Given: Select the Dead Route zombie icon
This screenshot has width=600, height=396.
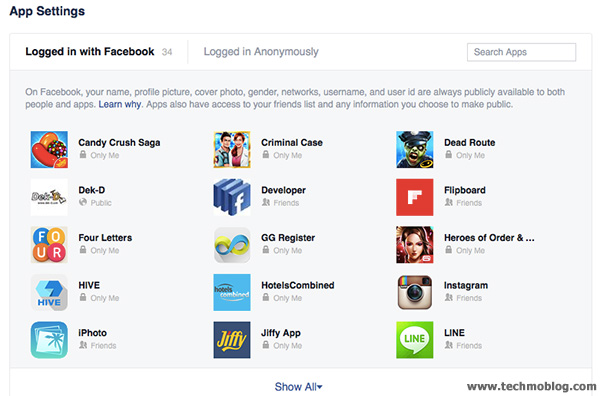Looking at the screenshot, I should [x=415, y=150].
